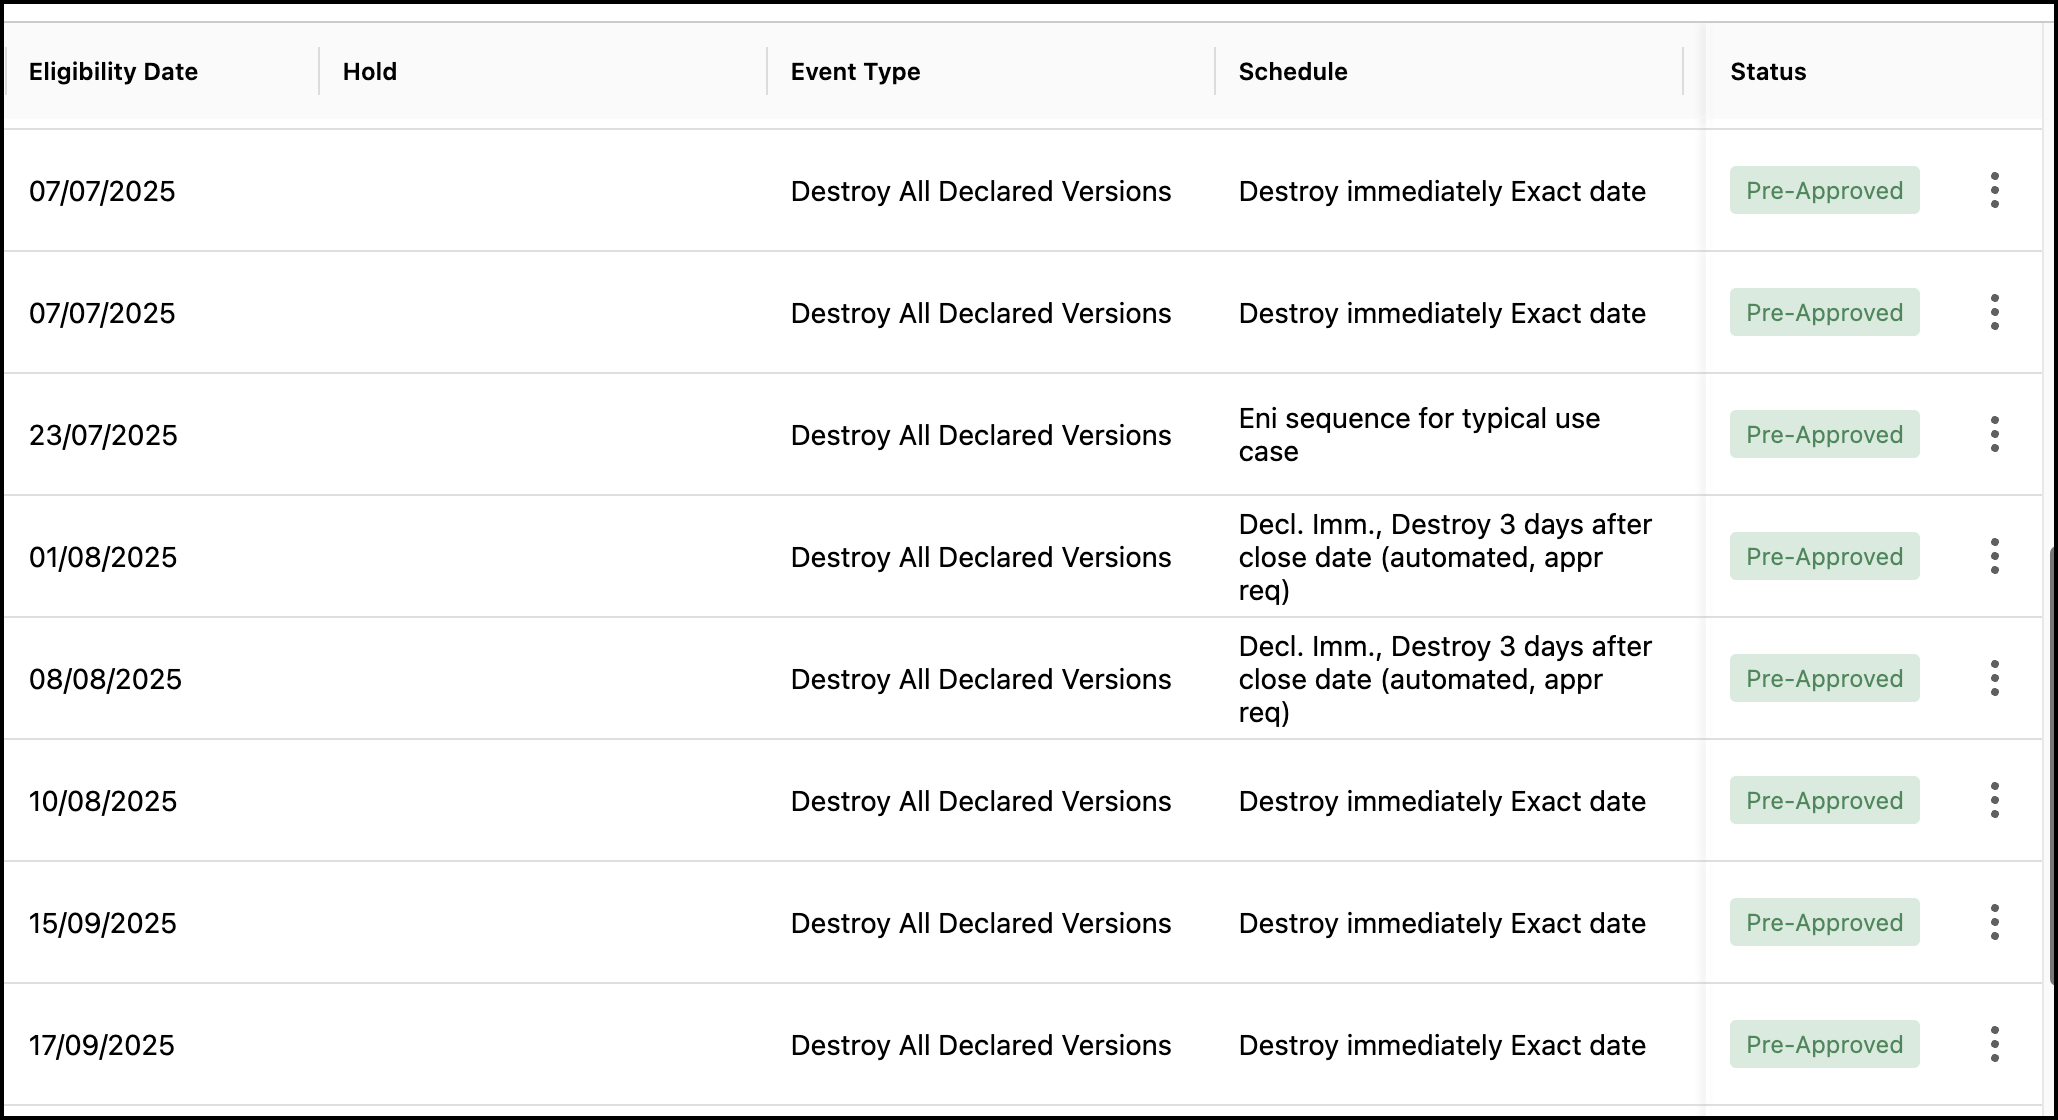Sort by the Status column header
Image resolution: width=2058 pixels, height=1120 pixels.
pyautogui.click(x=1768, y=72)
